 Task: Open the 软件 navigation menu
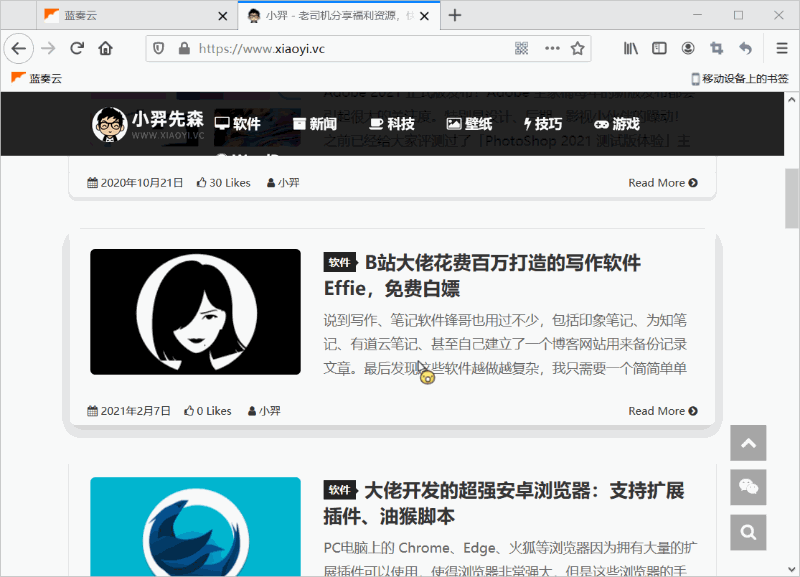(x=237, y=123)
